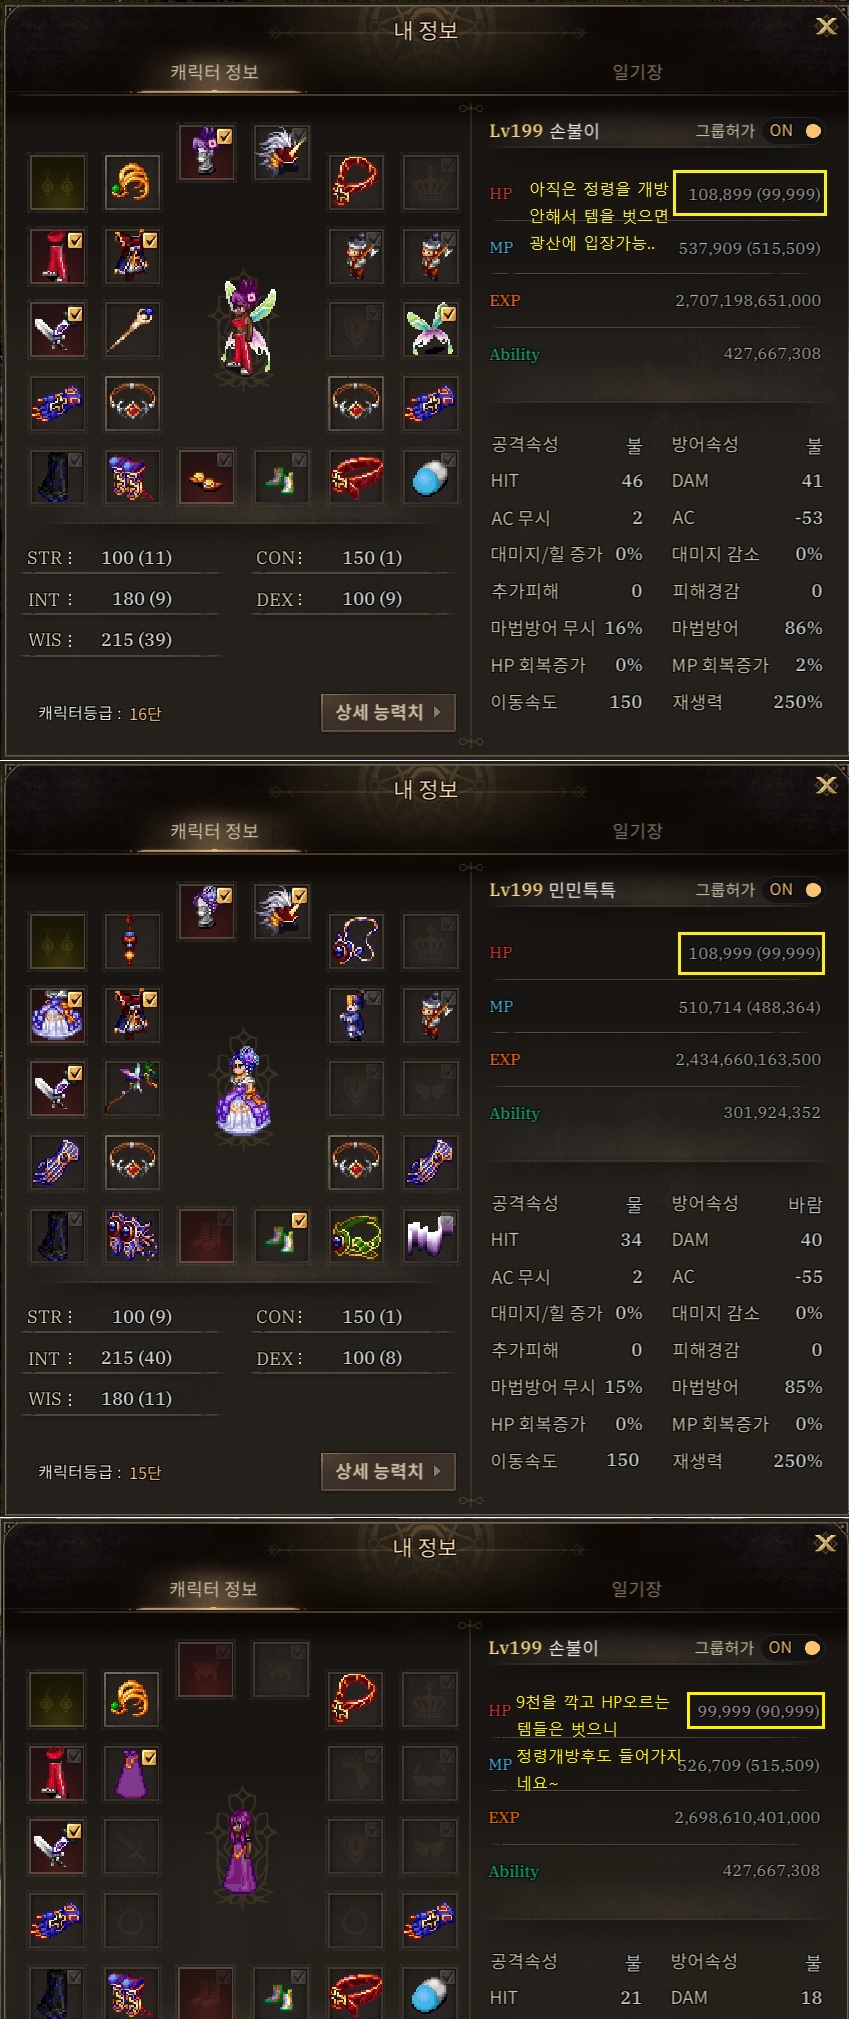Click the purple robe slot in bottom panel
The image size is (849, 2019).
[132, 1773]
